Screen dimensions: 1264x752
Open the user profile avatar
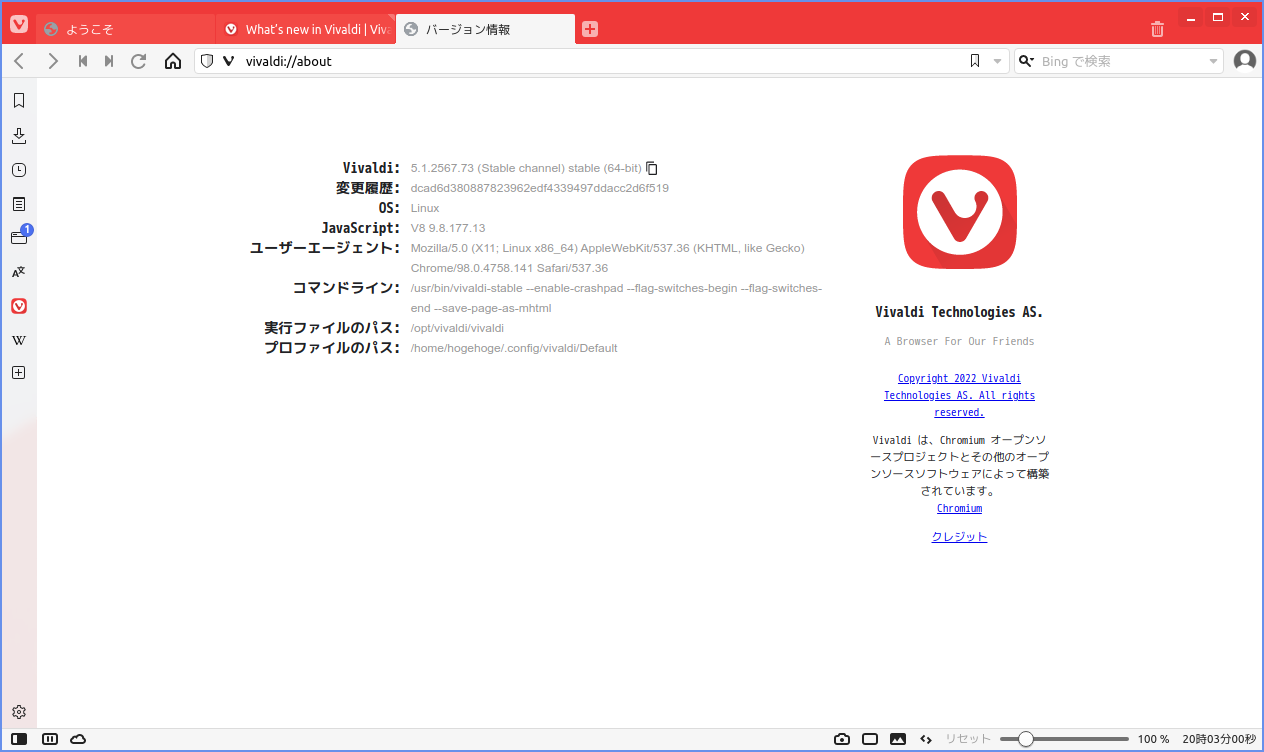coord(1245,61)
